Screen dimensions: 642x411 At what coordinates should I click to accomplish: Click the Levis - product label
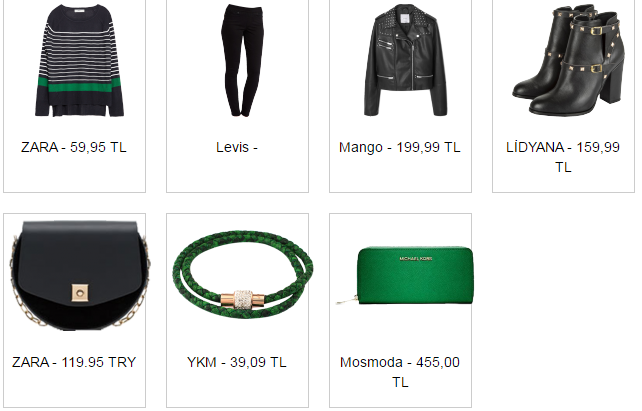point(237,147)
